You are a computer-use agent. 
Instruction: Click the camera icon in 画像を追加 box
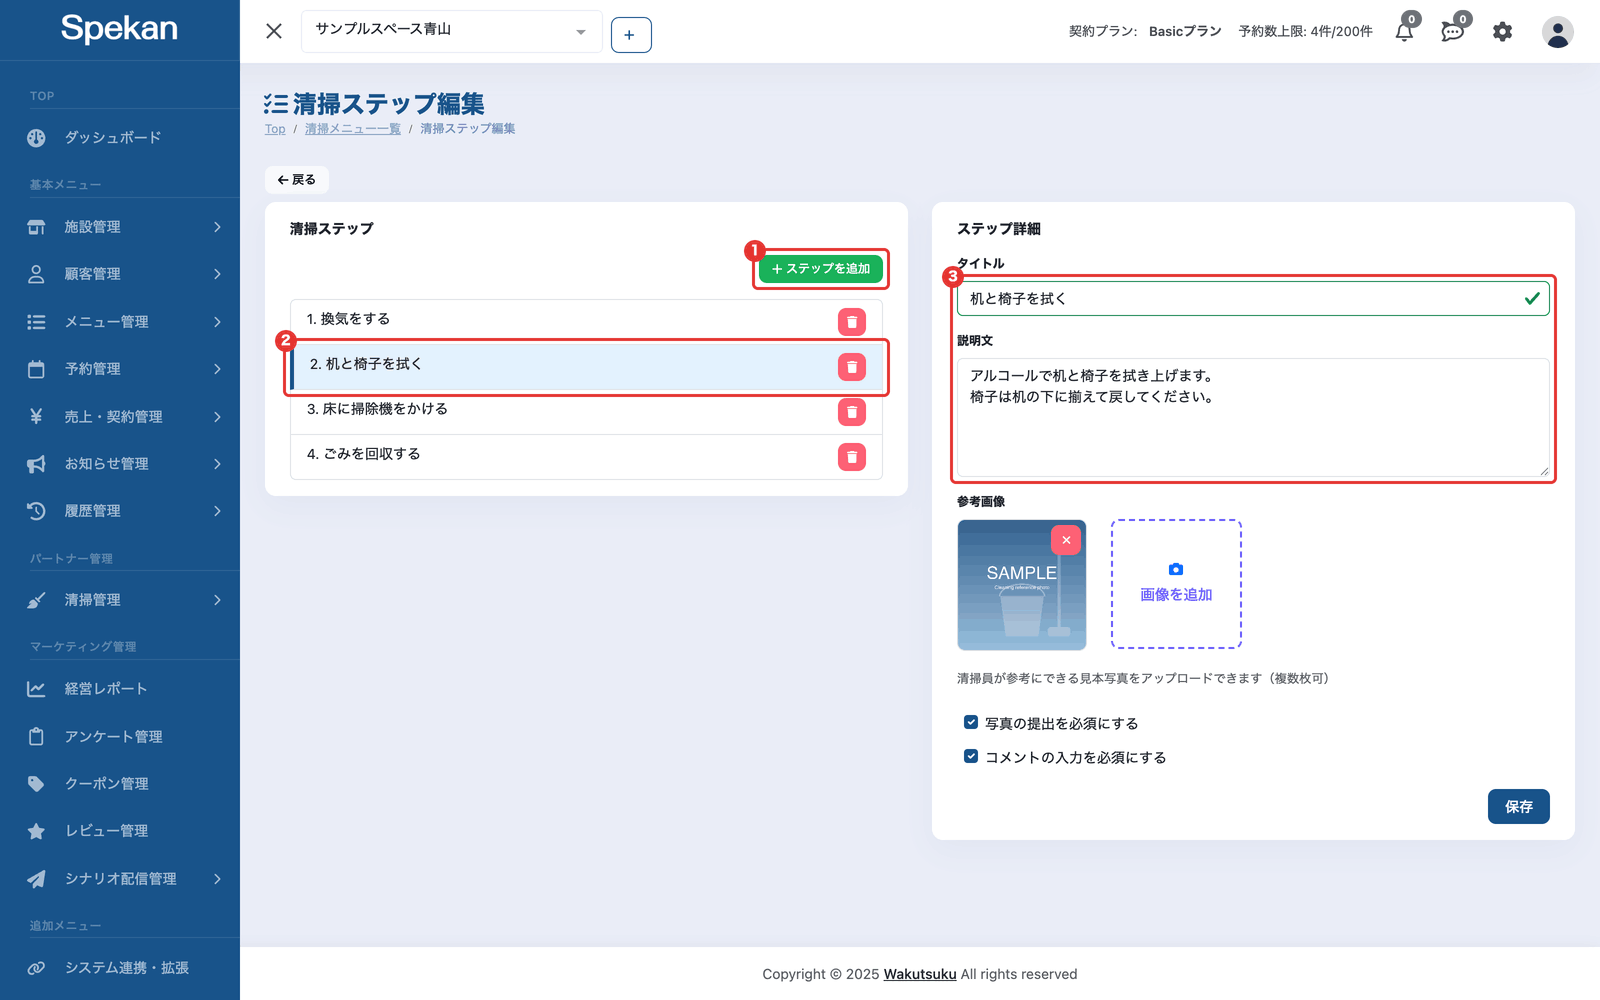[x=1176, y=569]
